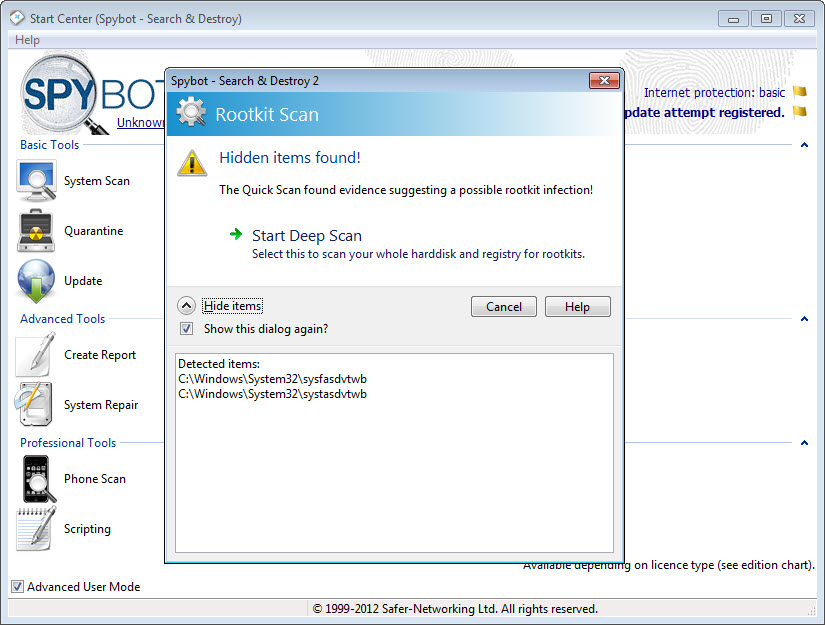Click the Internet protection yellow flag icon

[x=800, y=92]
